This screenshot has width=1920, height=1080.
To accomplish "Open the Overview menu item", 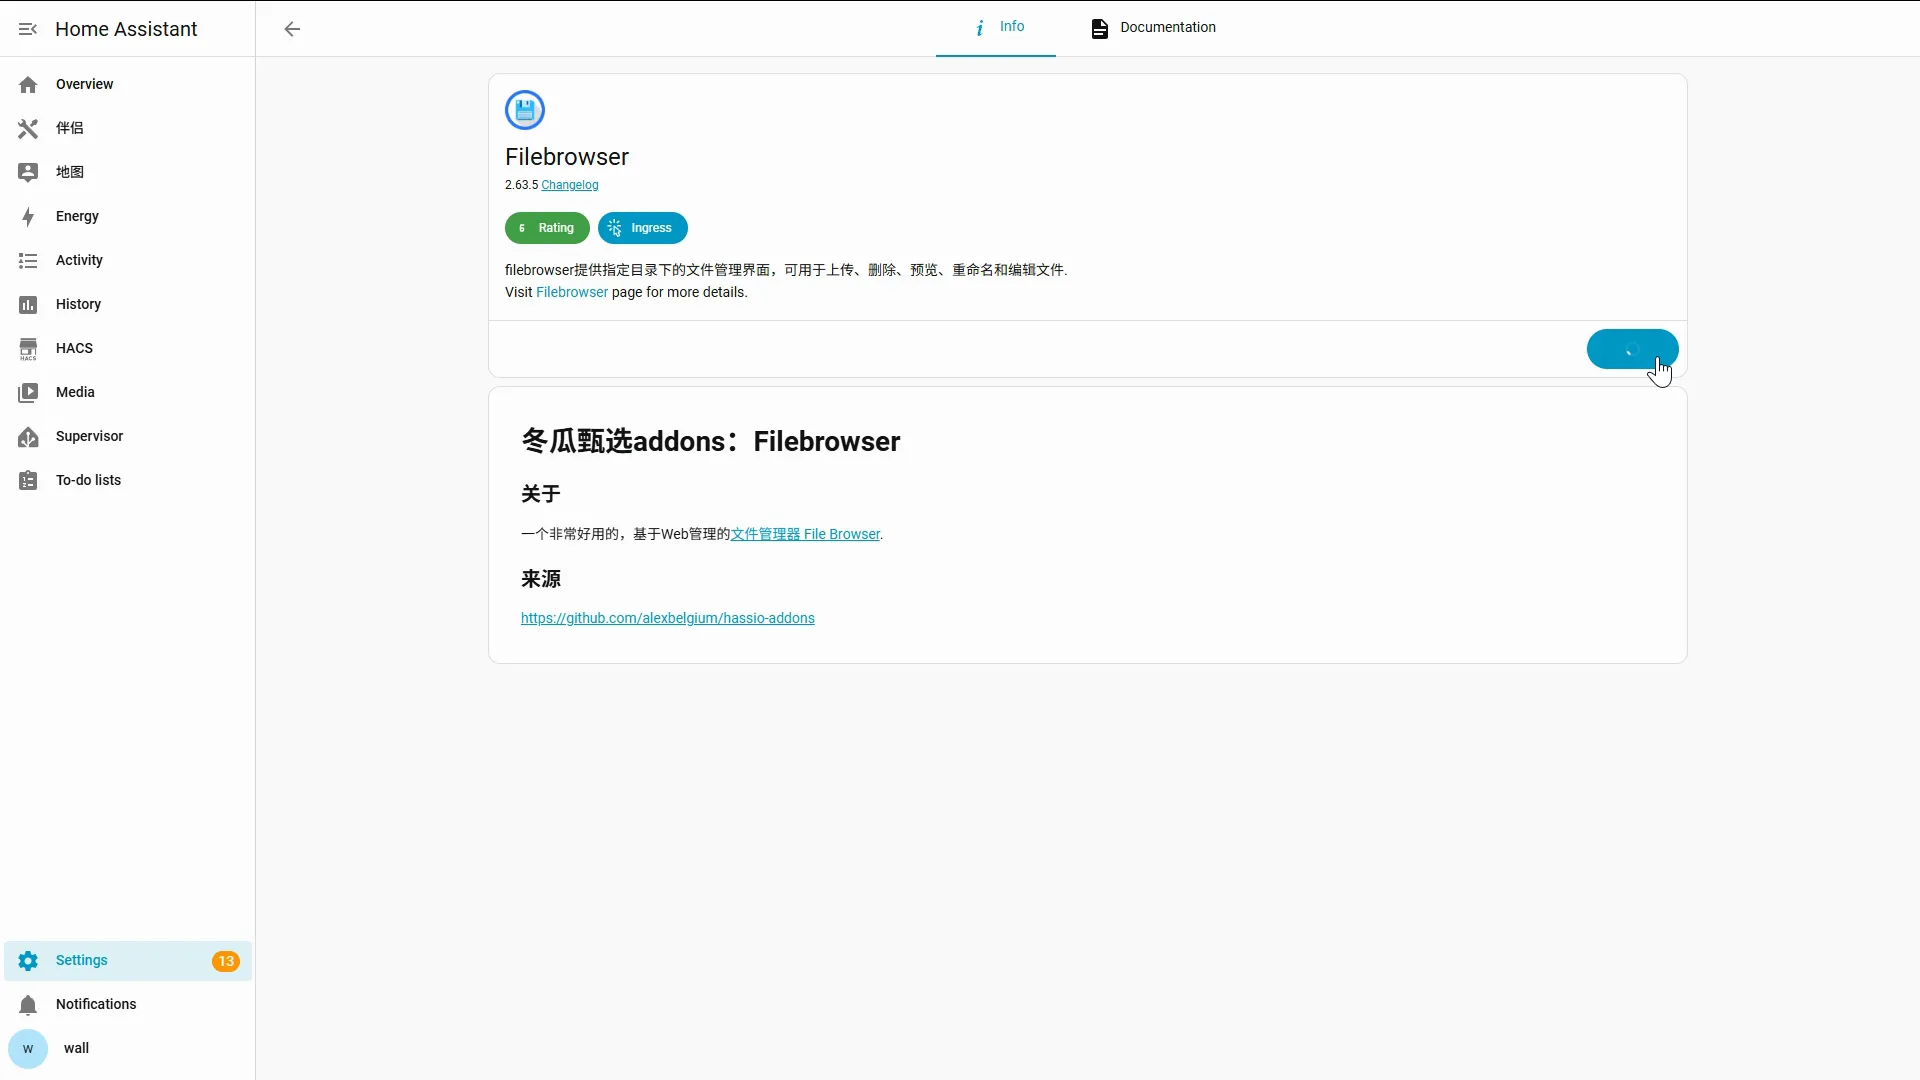I will pos(128,85).
